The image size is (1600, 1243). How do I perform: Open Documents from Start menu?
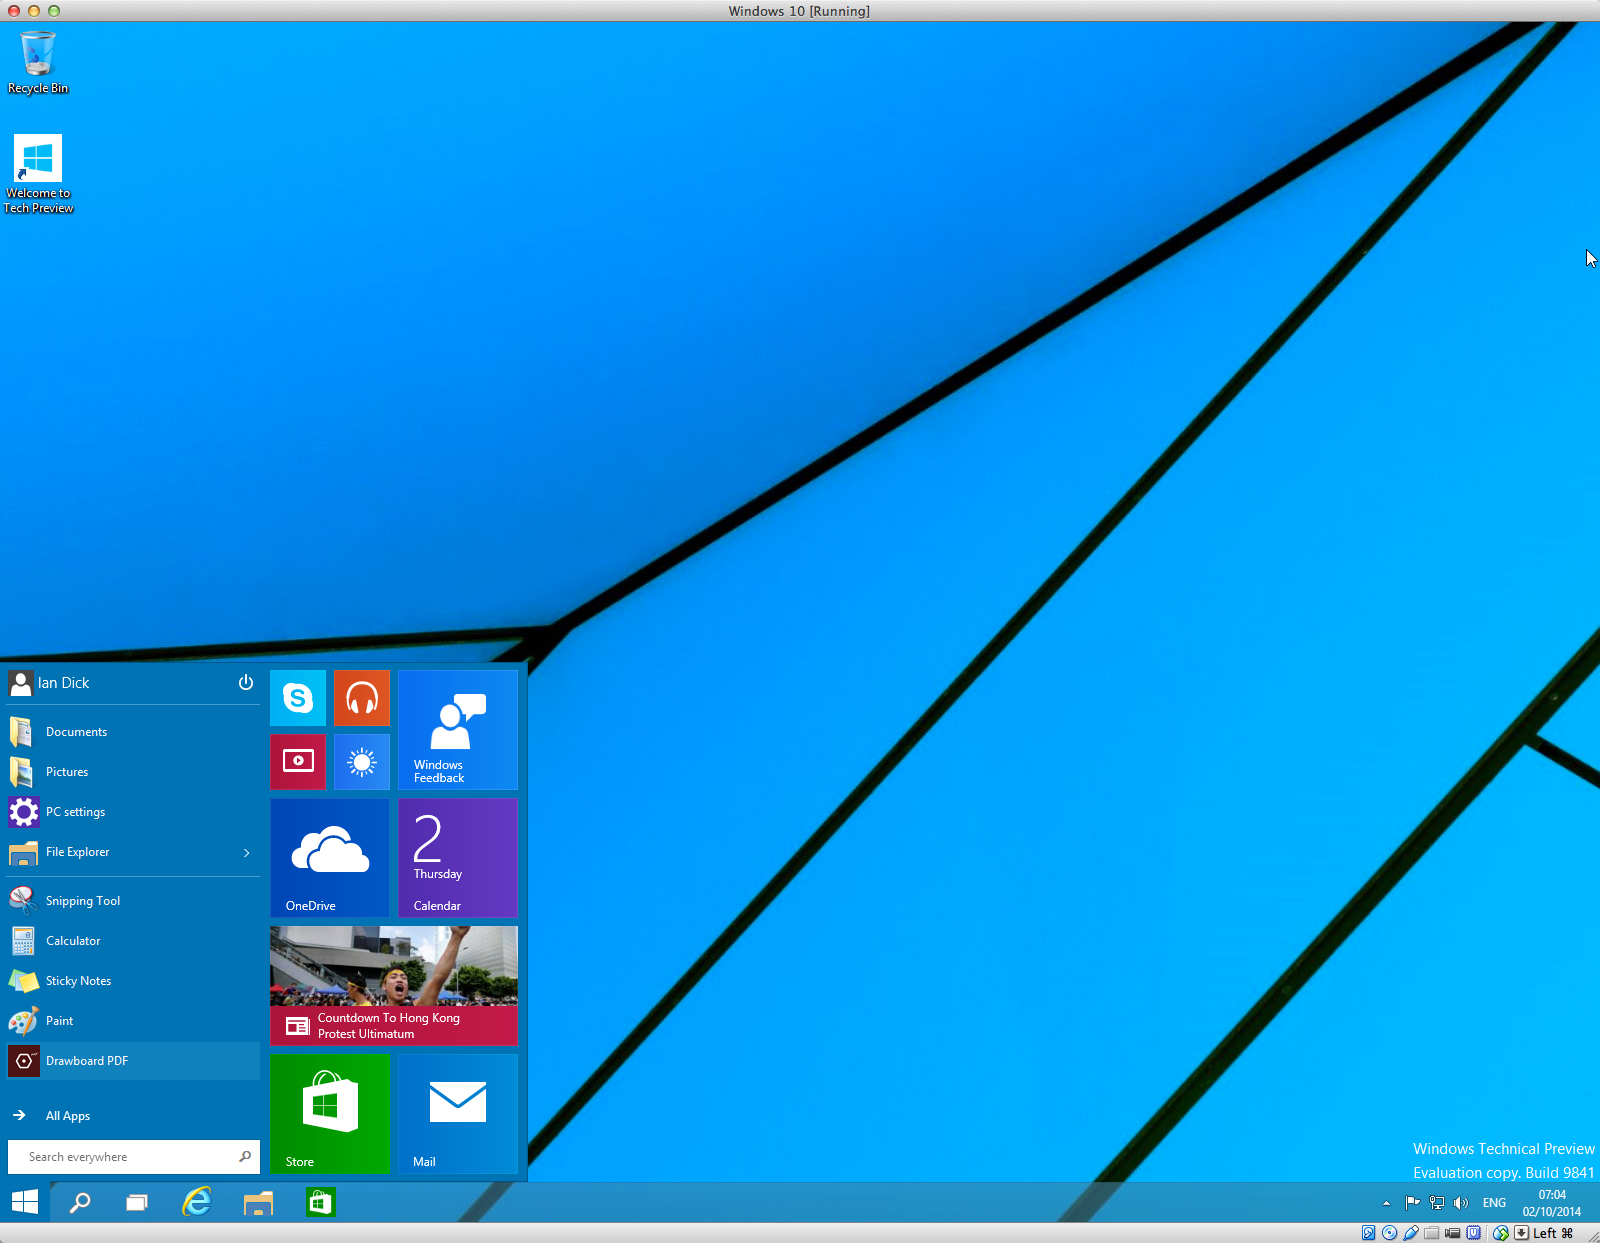point(133,732)
